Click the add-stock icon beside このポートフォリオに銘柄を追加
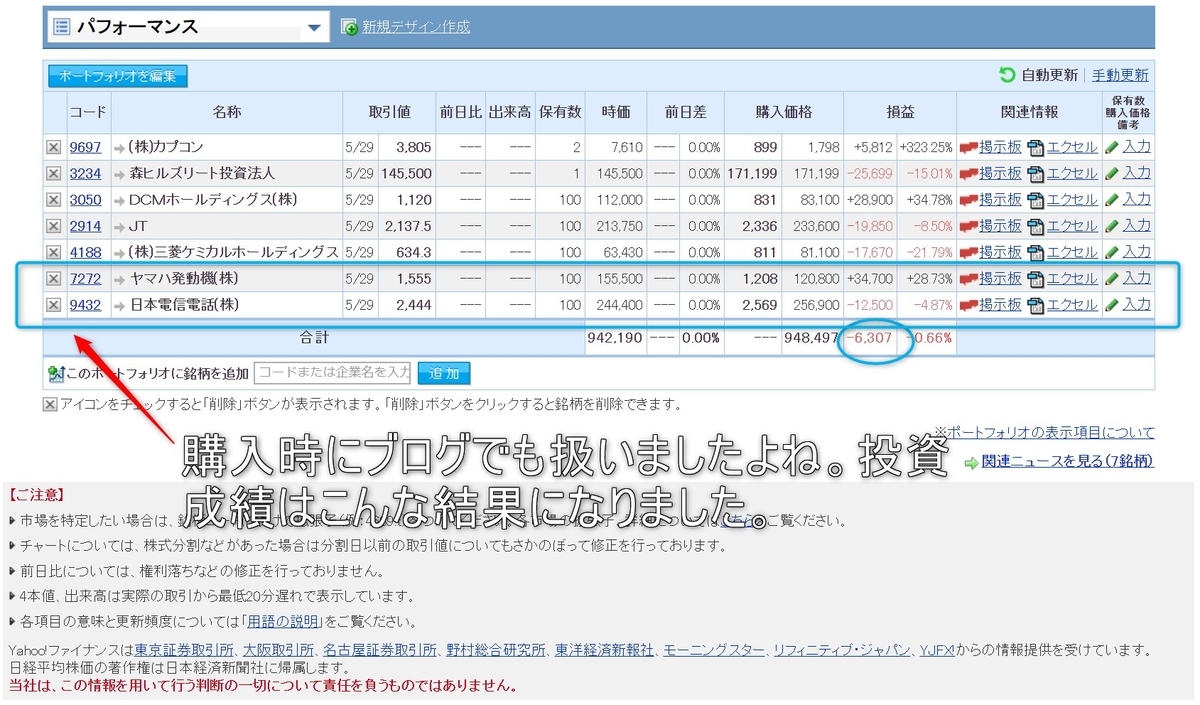Image resolution: width=1200 pixels, height=705 pixels. click(x=56, y=374)
